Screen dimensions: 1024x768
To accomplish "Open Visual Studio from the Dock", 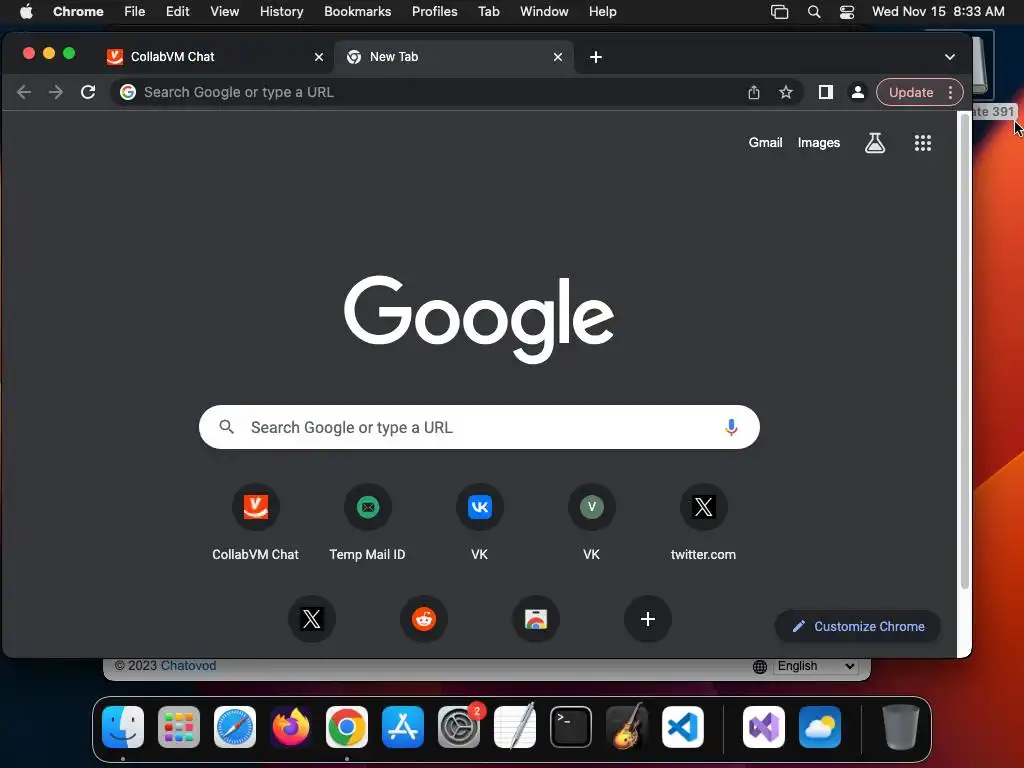I will click(763, 727).
